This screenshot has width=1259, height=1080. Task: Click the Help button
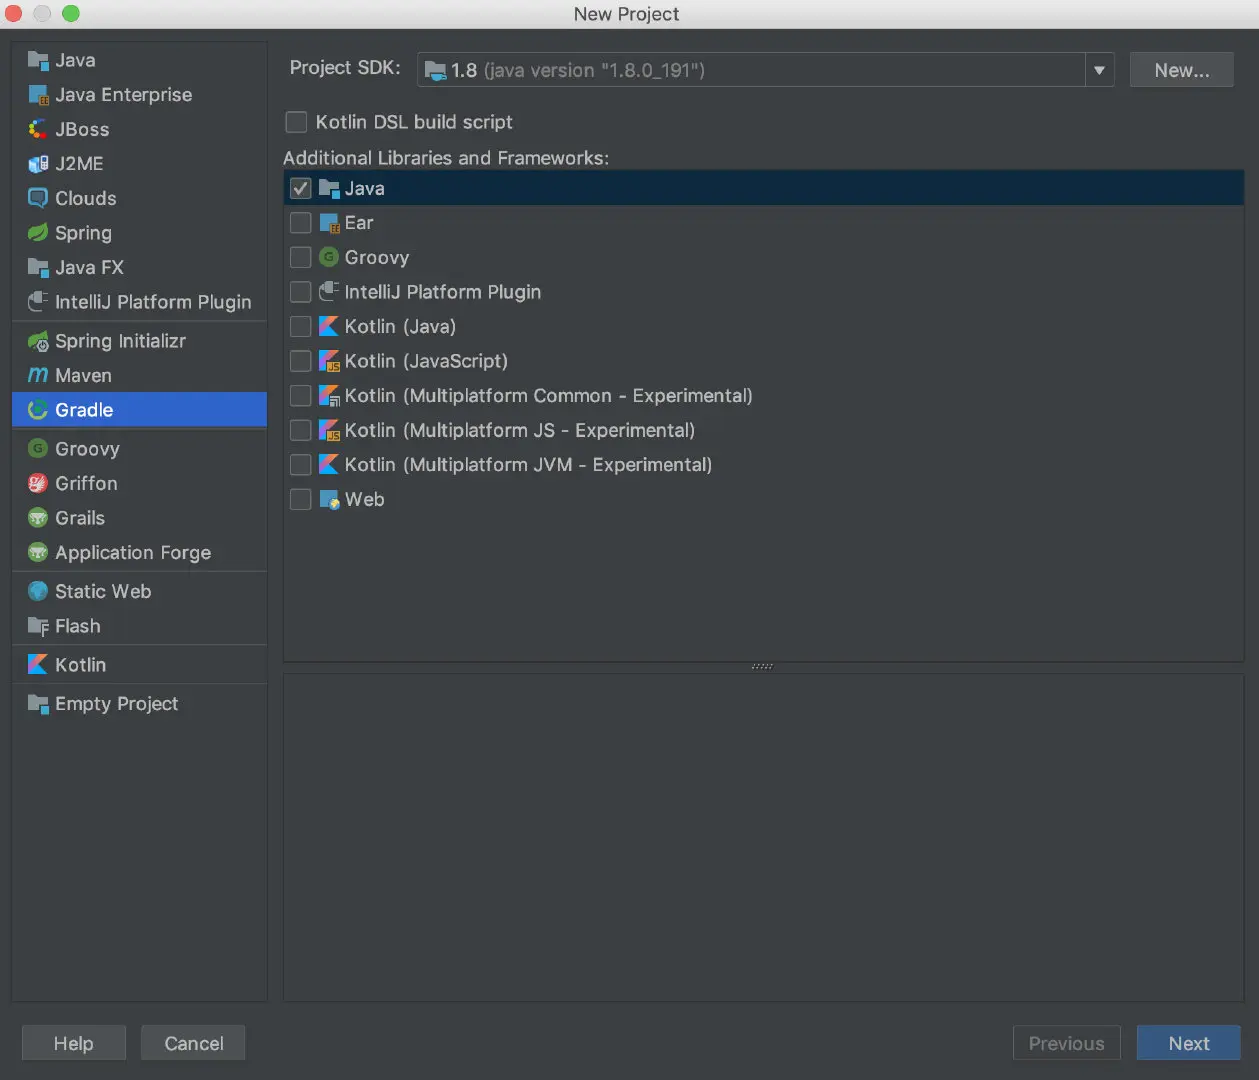pyautogui.click(x=74, y=1043)
